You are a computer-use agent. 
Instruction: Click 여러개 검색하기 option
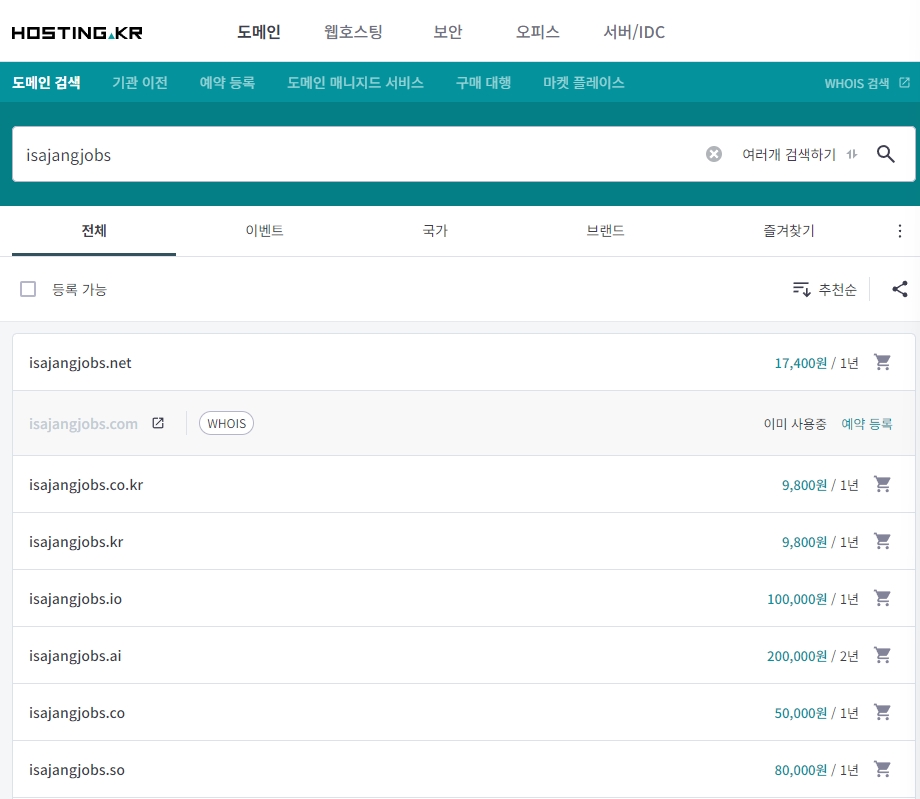pos(789,154)
